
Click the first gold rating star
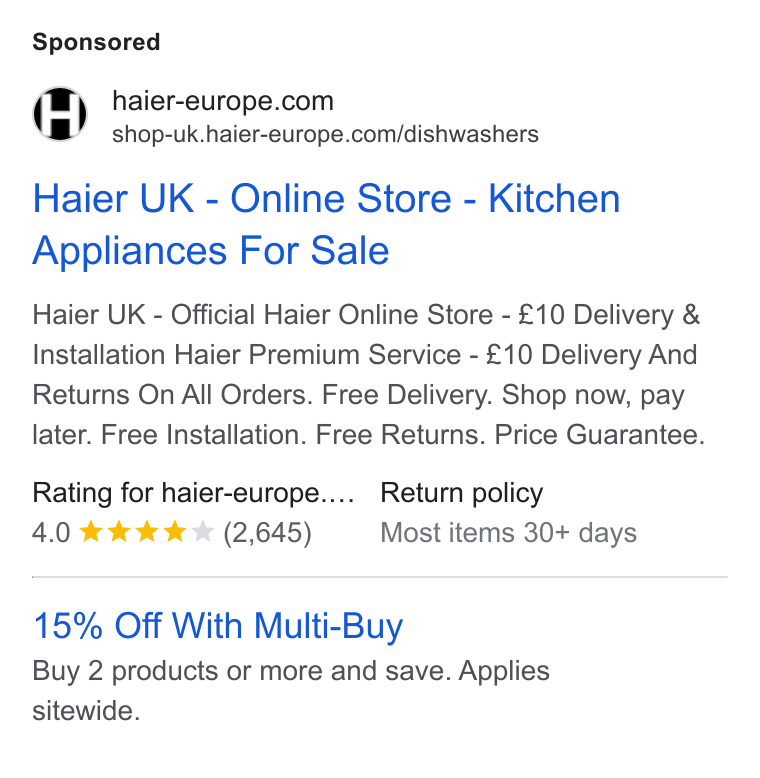[x=91, y=532]
